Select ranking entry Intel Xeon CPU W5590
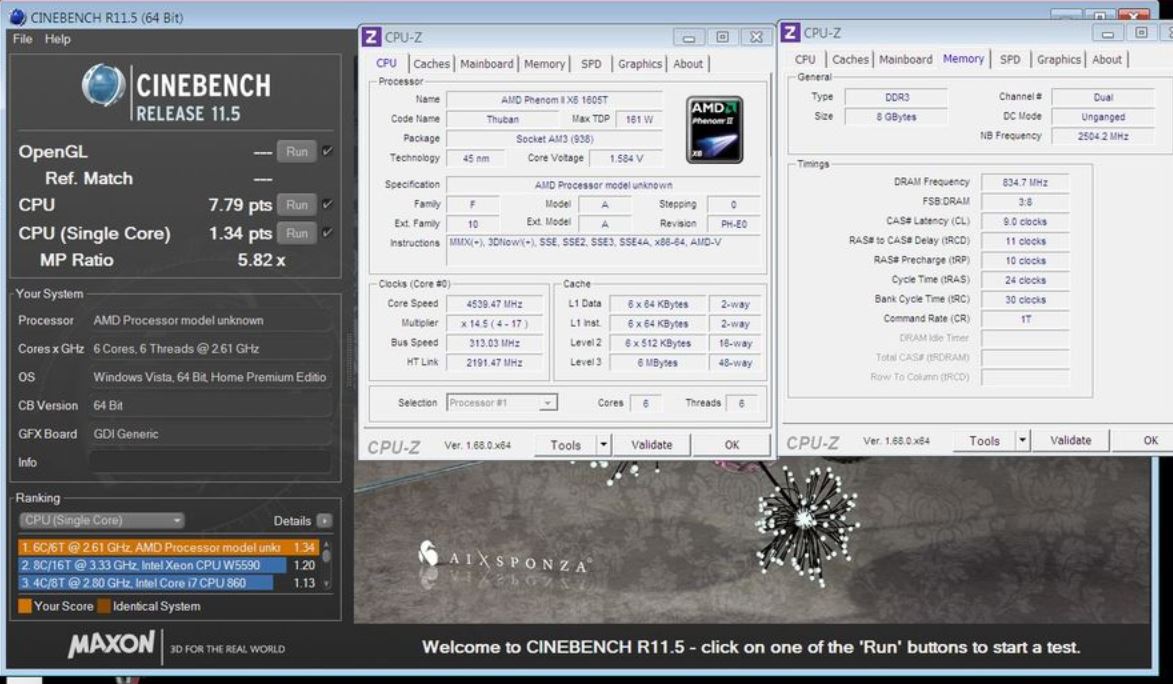The width and height of the screenshot is (1173, 684). coord(168,565)
